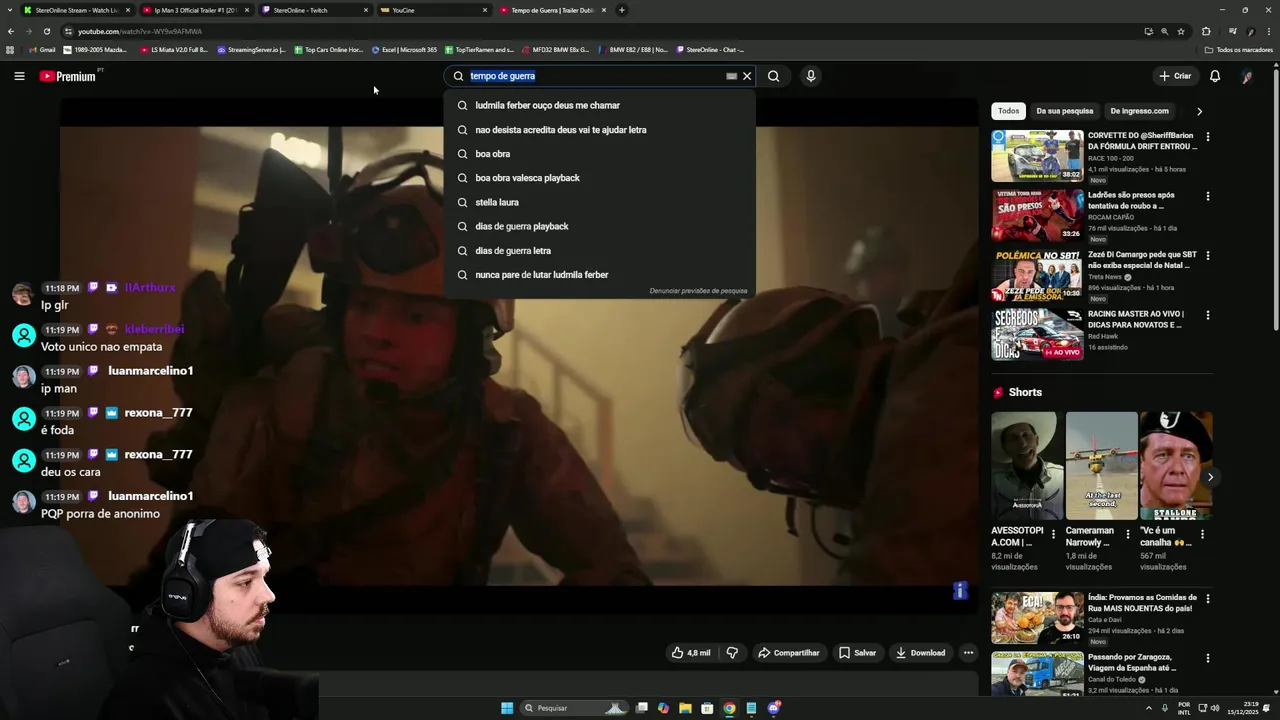This screenshot has height=720, width=1280.
Task: Show more filter chips with arrow
Action: coord(1199,111)
